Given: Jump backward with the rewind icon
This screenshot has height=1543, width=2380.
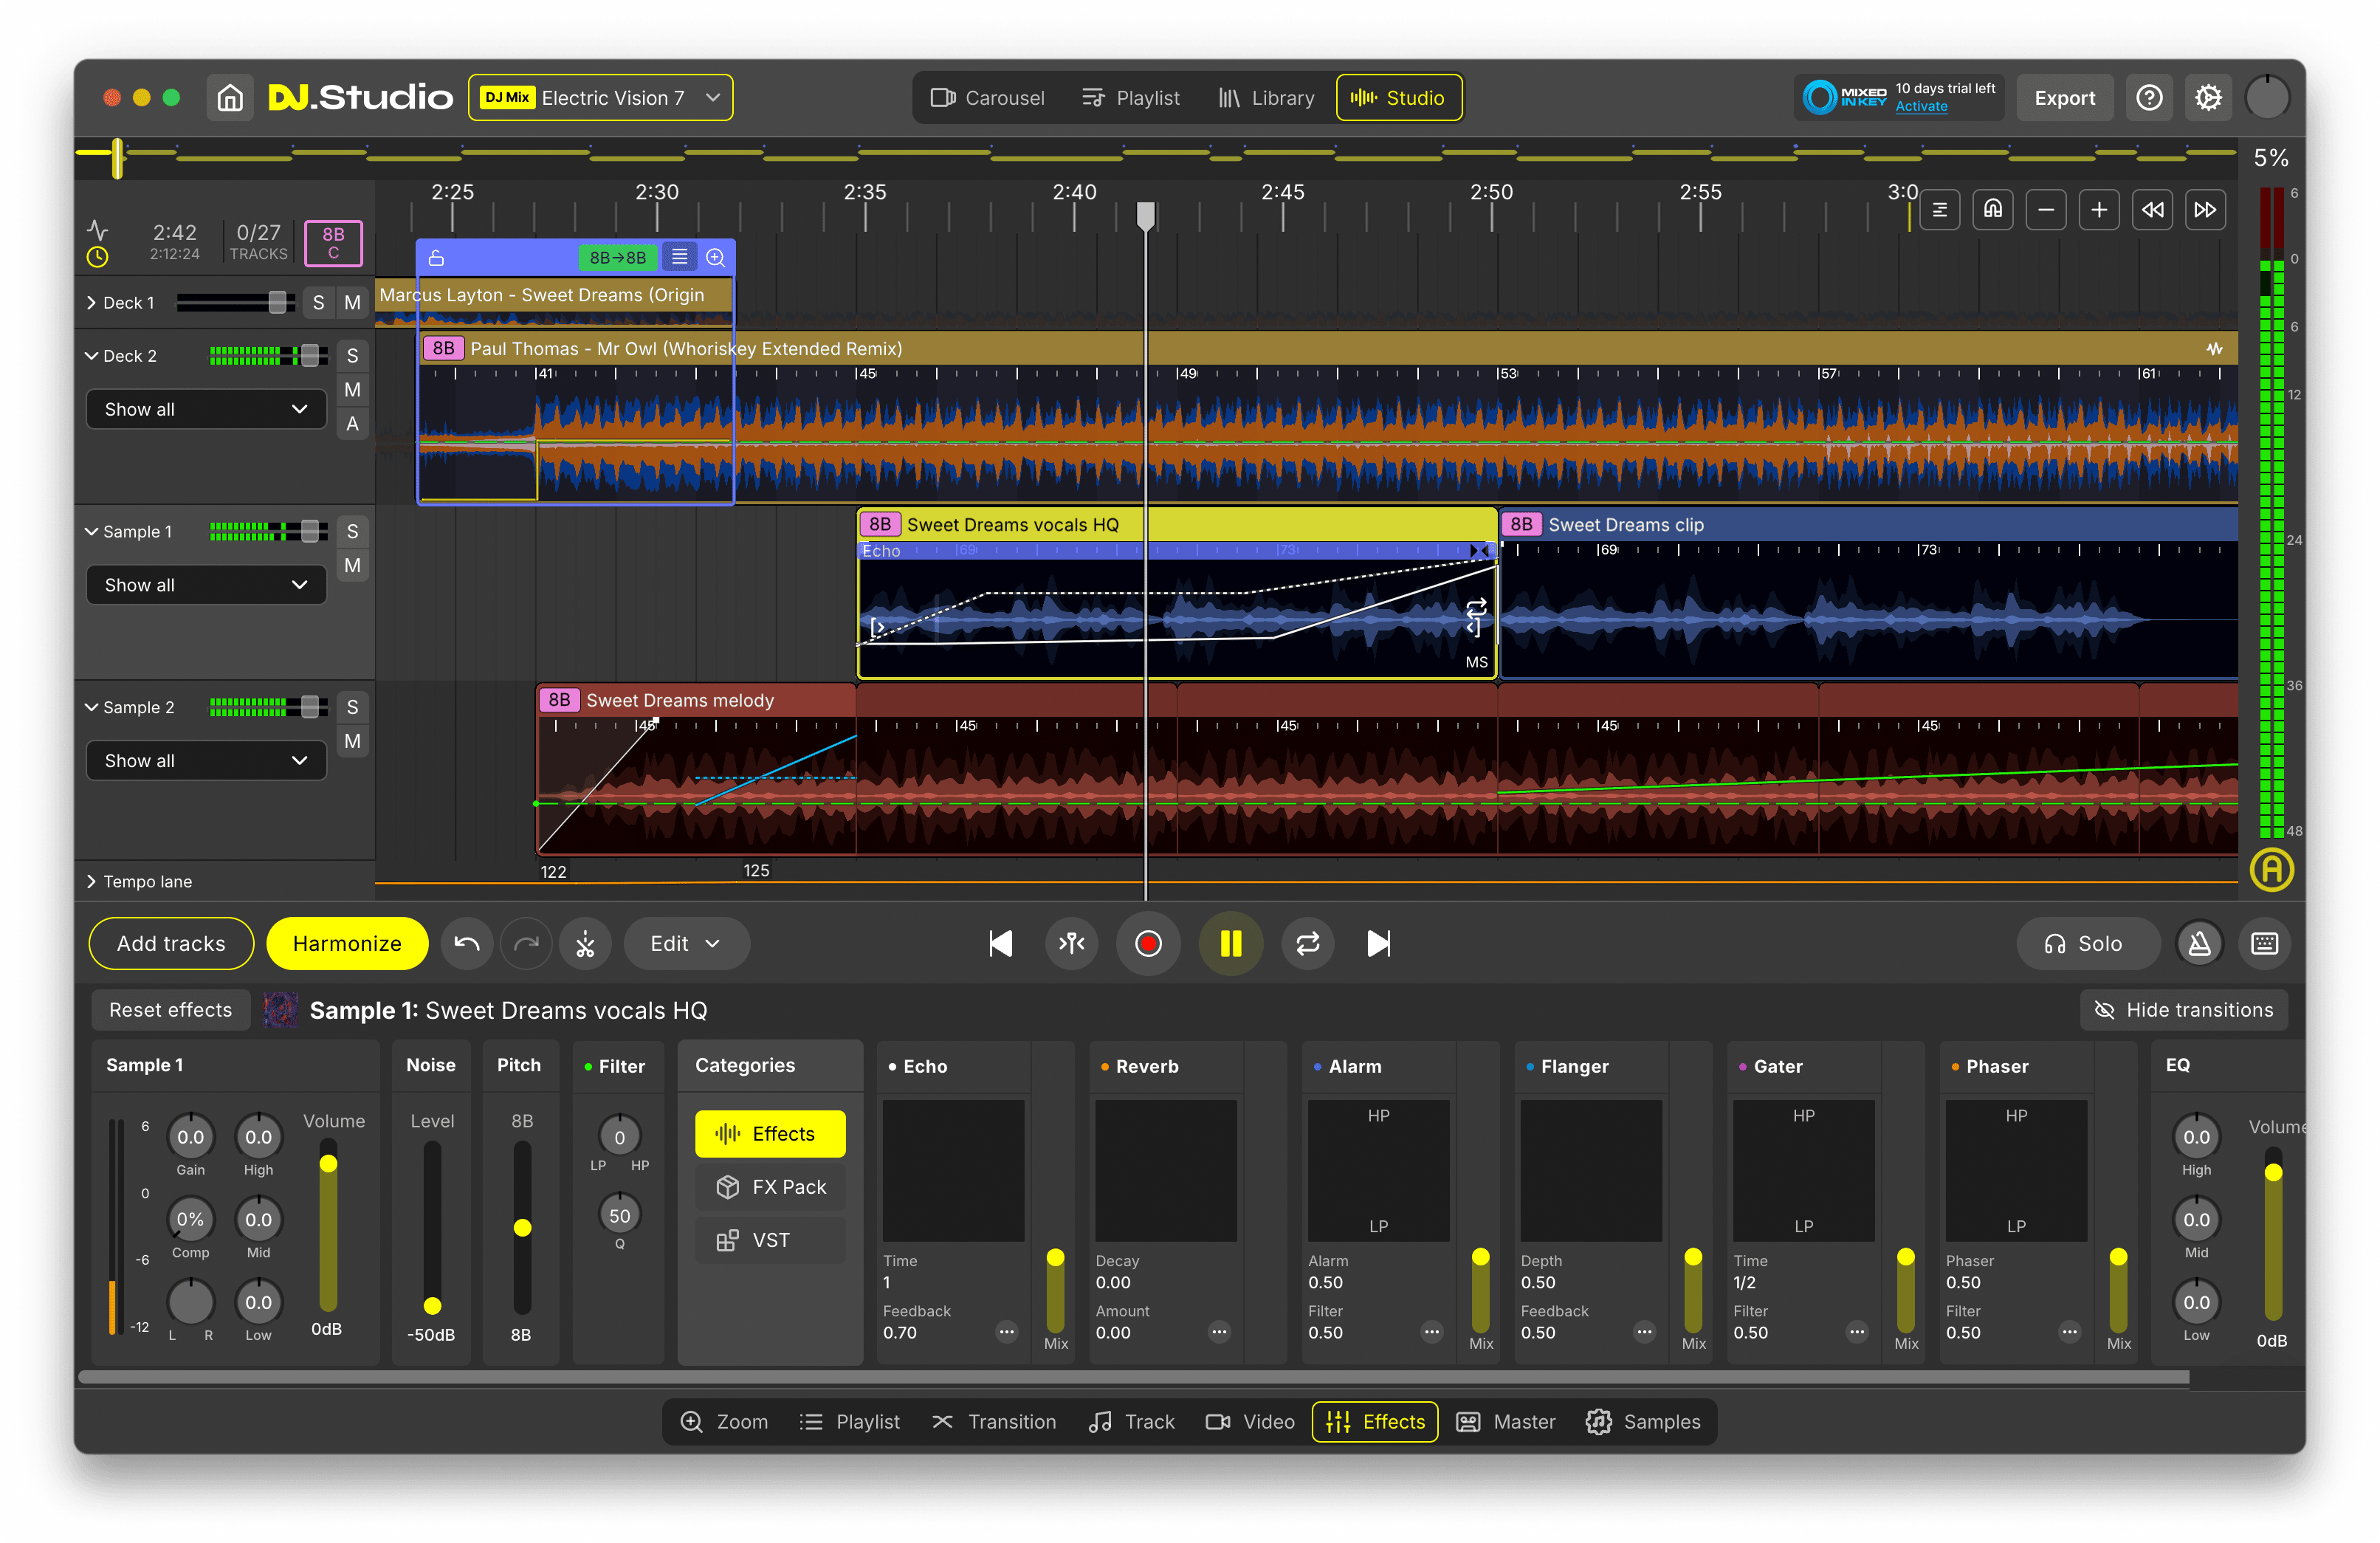Looking at the screenshot, I should (2152, 209).
